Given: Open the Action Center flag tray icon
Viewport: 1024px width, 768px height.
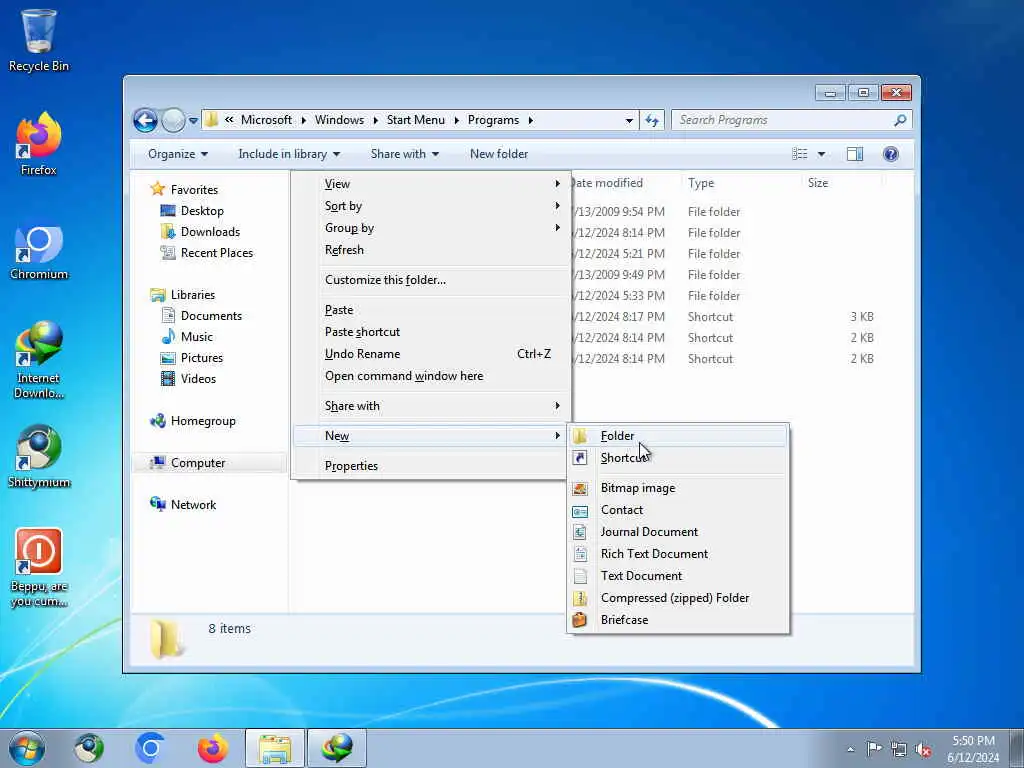Looking at the screenshot, I should coord(874,748).
